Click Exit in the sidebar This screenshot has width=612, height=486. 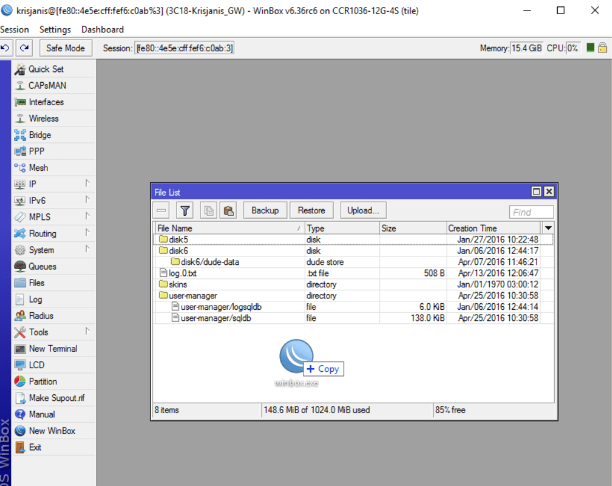pos(53,447)
